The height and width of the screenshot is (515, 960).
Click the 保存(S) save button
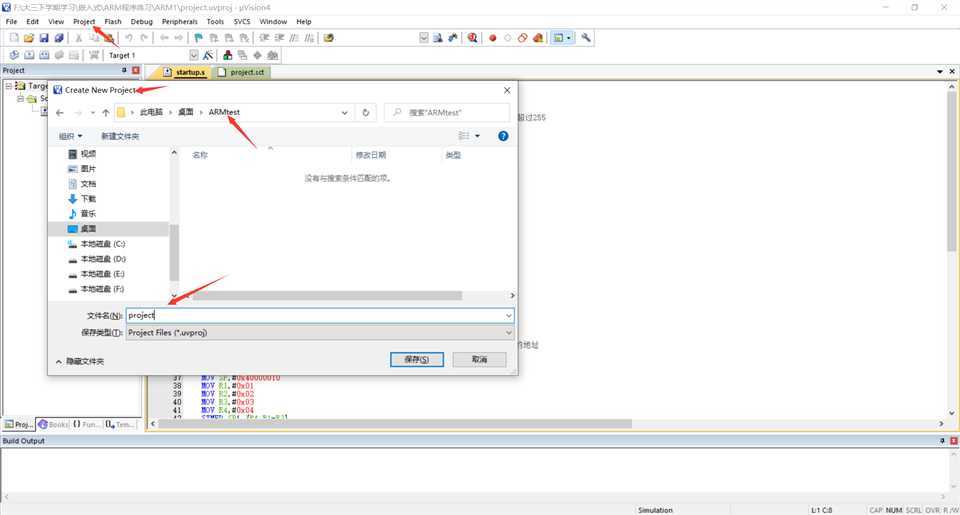pyautogui.click(x=417, y=359)
